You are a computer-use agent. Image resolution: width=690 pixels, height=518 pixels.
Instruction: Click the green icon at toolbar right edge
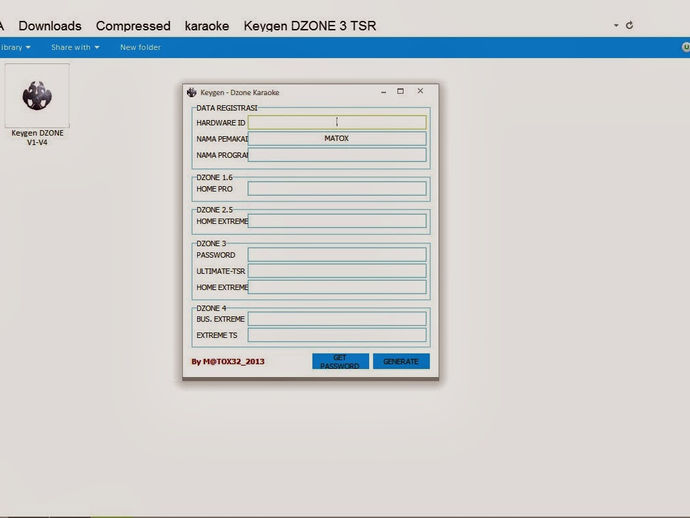[x=686, y=47]
